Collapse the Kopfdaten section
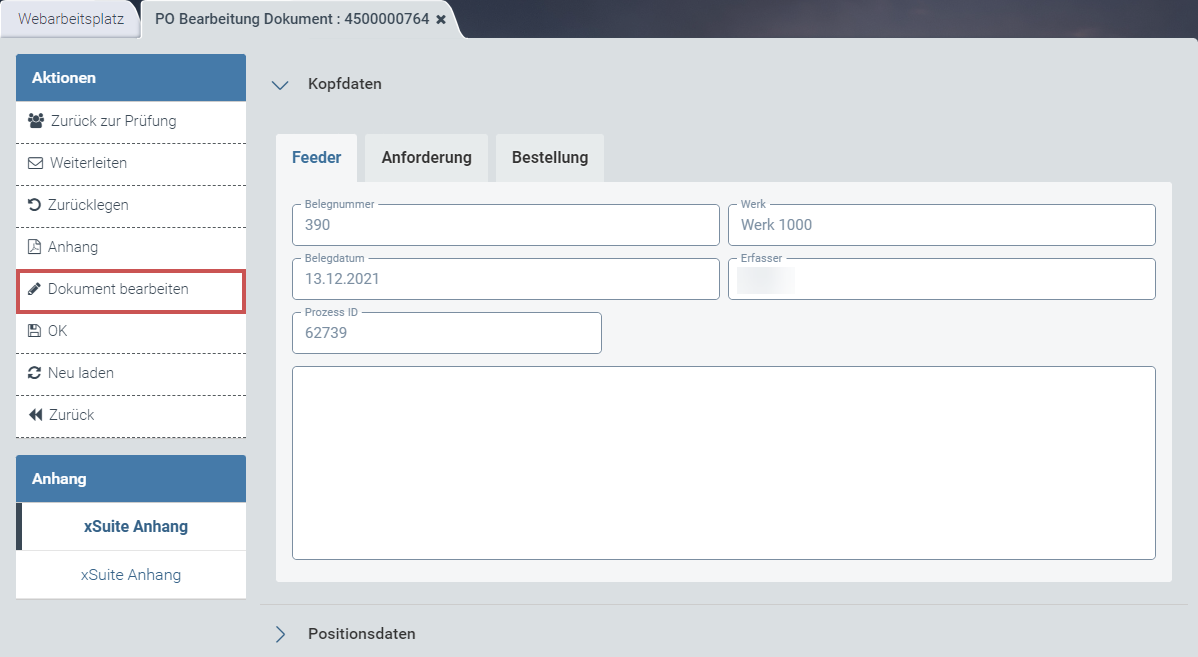Image resolution: width=1198 pixels, height=657 pixels. click(280, 85)
